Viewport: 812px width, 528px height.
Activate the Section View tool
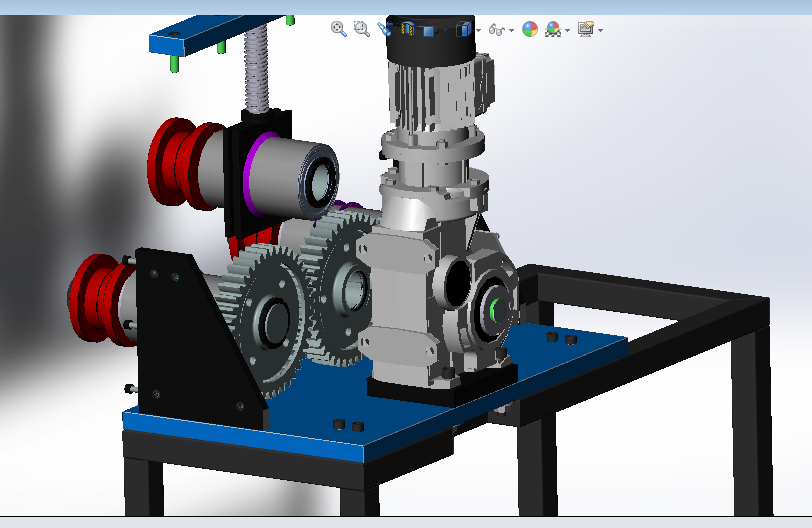point(408,30)
